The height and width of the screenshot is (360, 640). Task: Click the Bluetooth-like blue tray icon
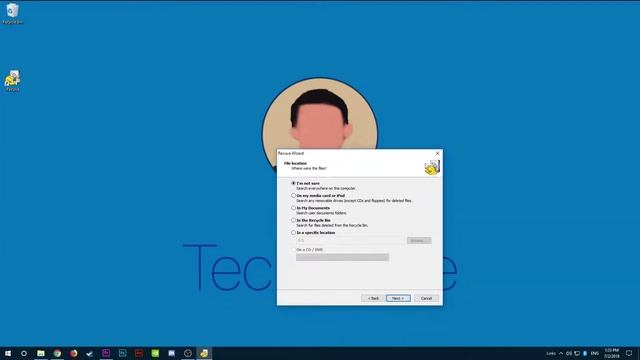585,353
